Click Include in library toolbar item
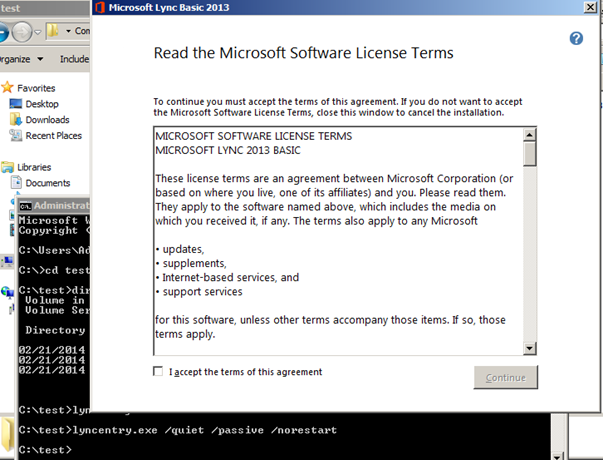This screenshot has width=603, height=460. 75,59
